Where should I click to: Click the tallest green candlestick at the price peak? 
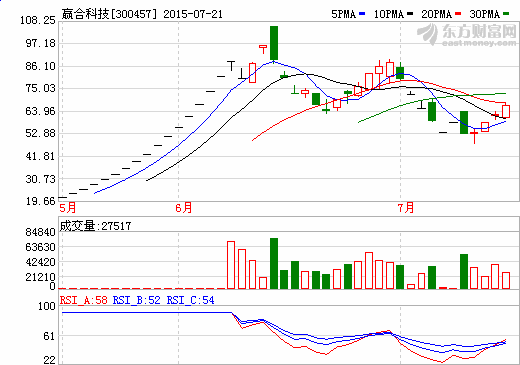click(x=274, y=43)
